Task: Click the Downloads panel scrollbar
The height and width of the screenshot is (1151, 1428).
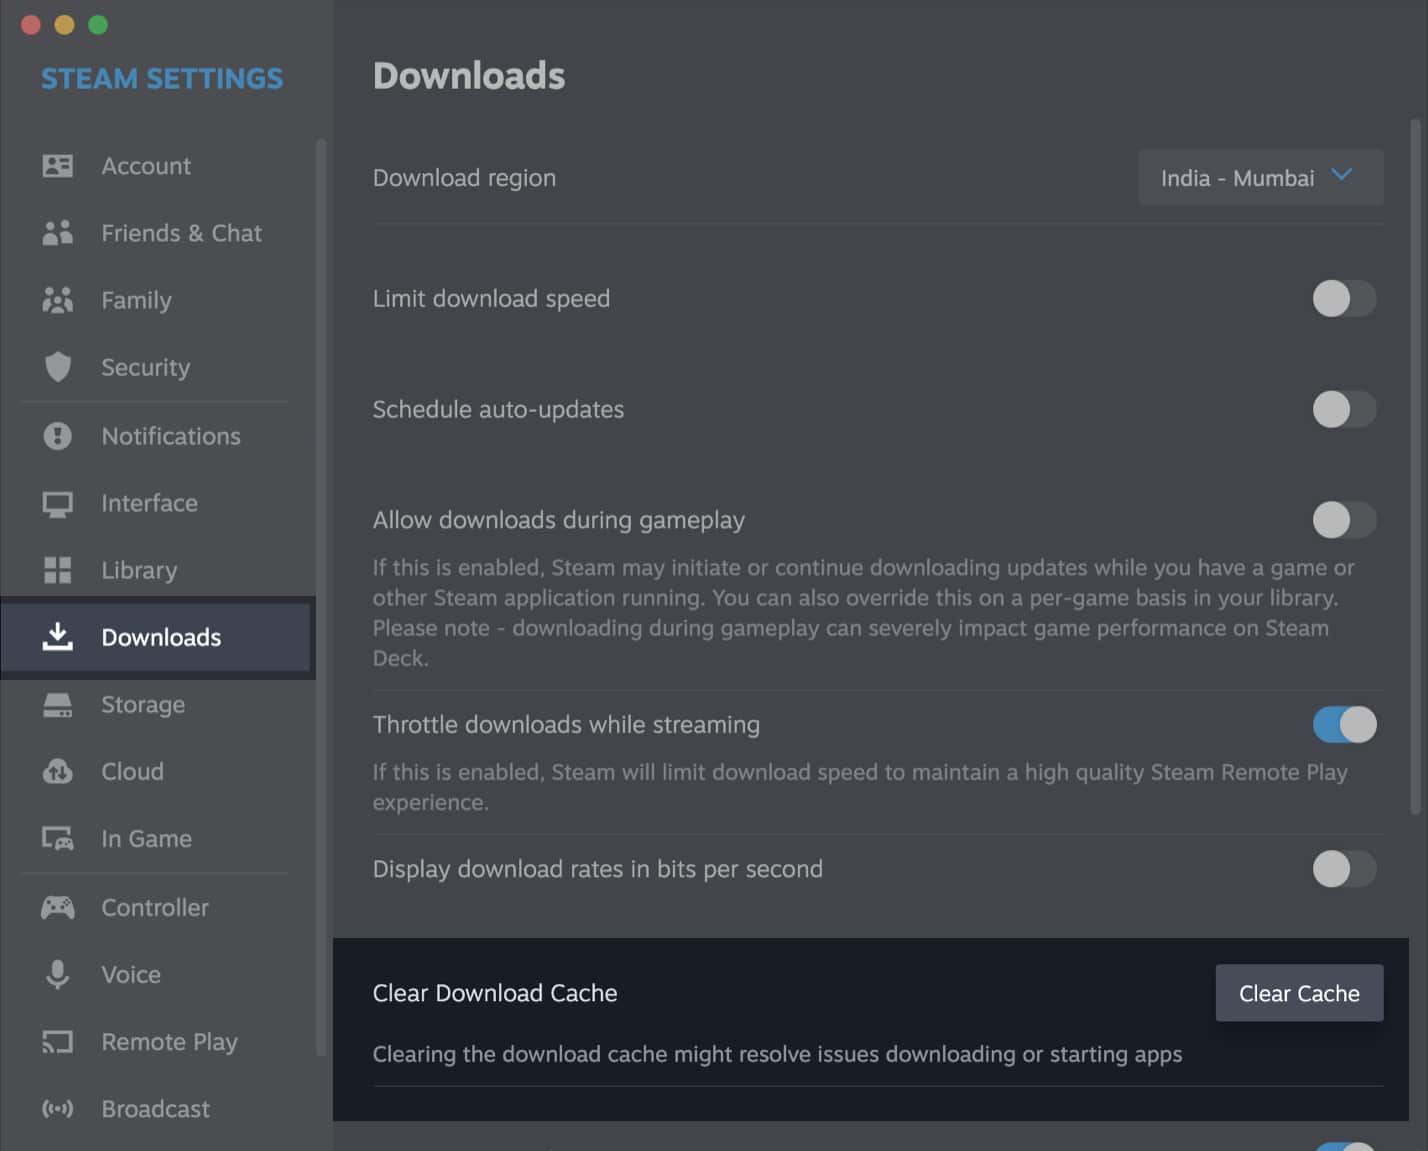Action: pos(1415,466)
